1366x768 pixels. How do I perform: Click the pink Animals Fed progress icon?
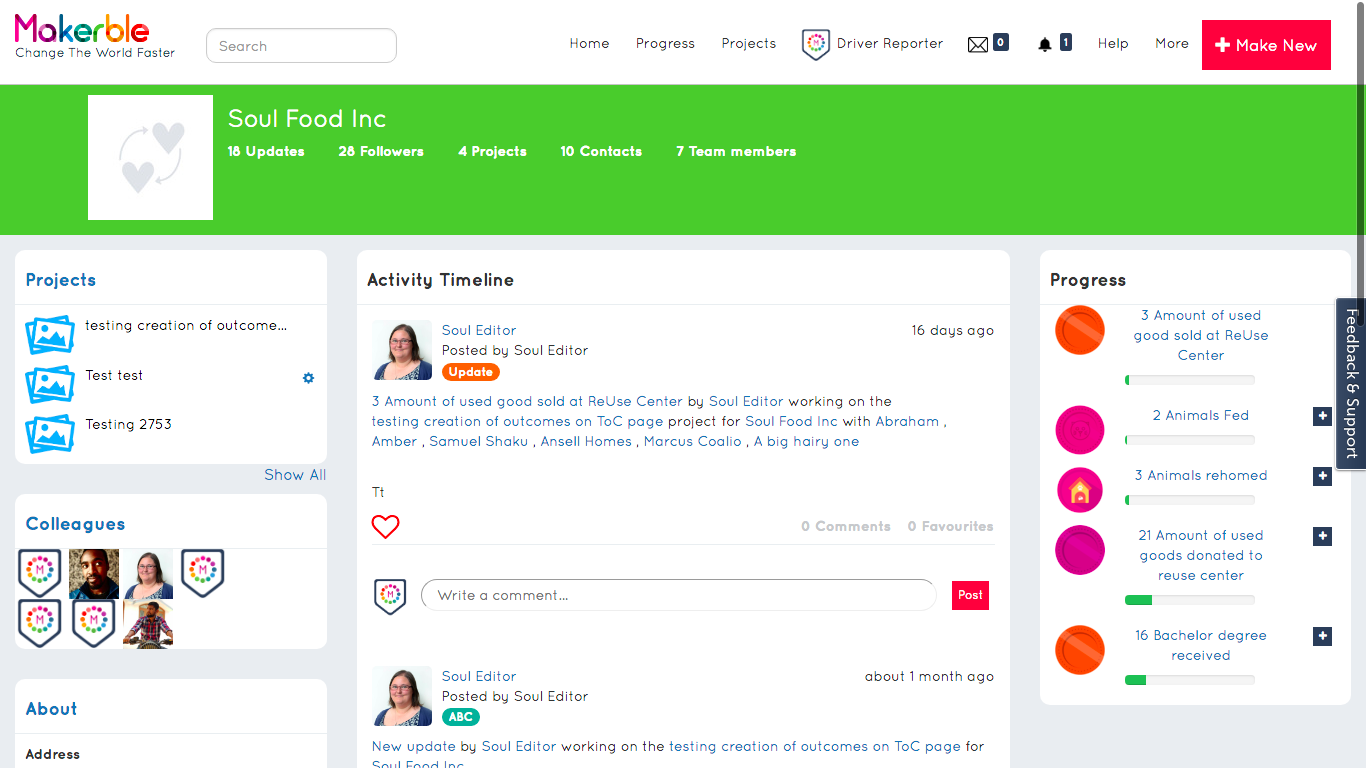pyautogui.click(x=1080, y=430)
